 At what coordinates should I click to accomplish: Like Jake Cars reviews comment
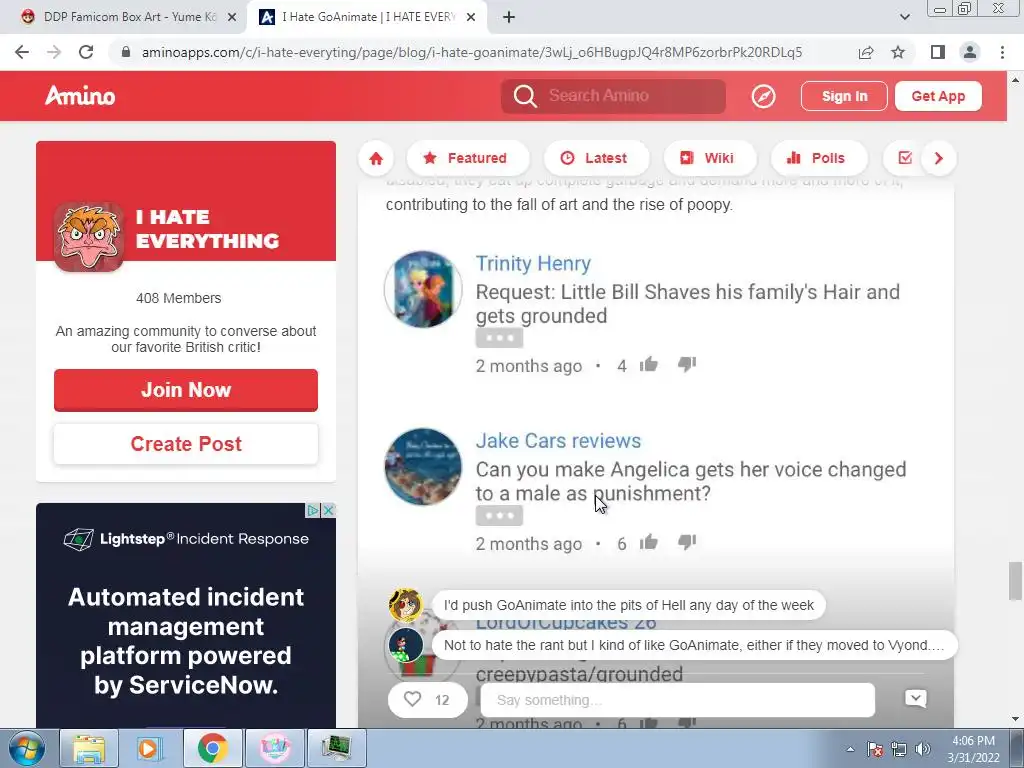pos(648,542)
